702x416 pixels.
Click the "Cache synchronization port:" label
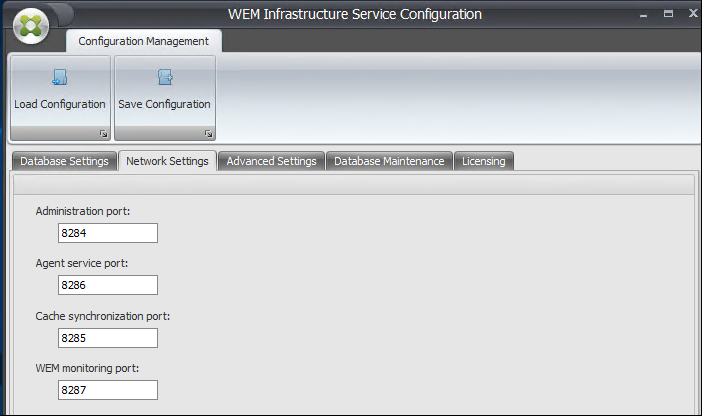103,316
